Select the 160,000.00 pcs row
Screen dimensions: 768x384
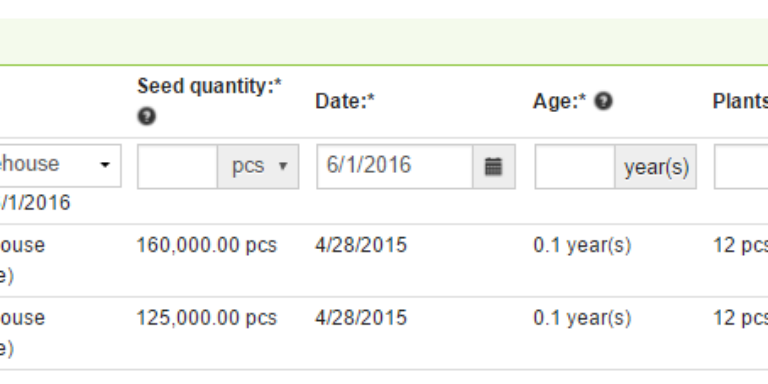pos(384,261)
